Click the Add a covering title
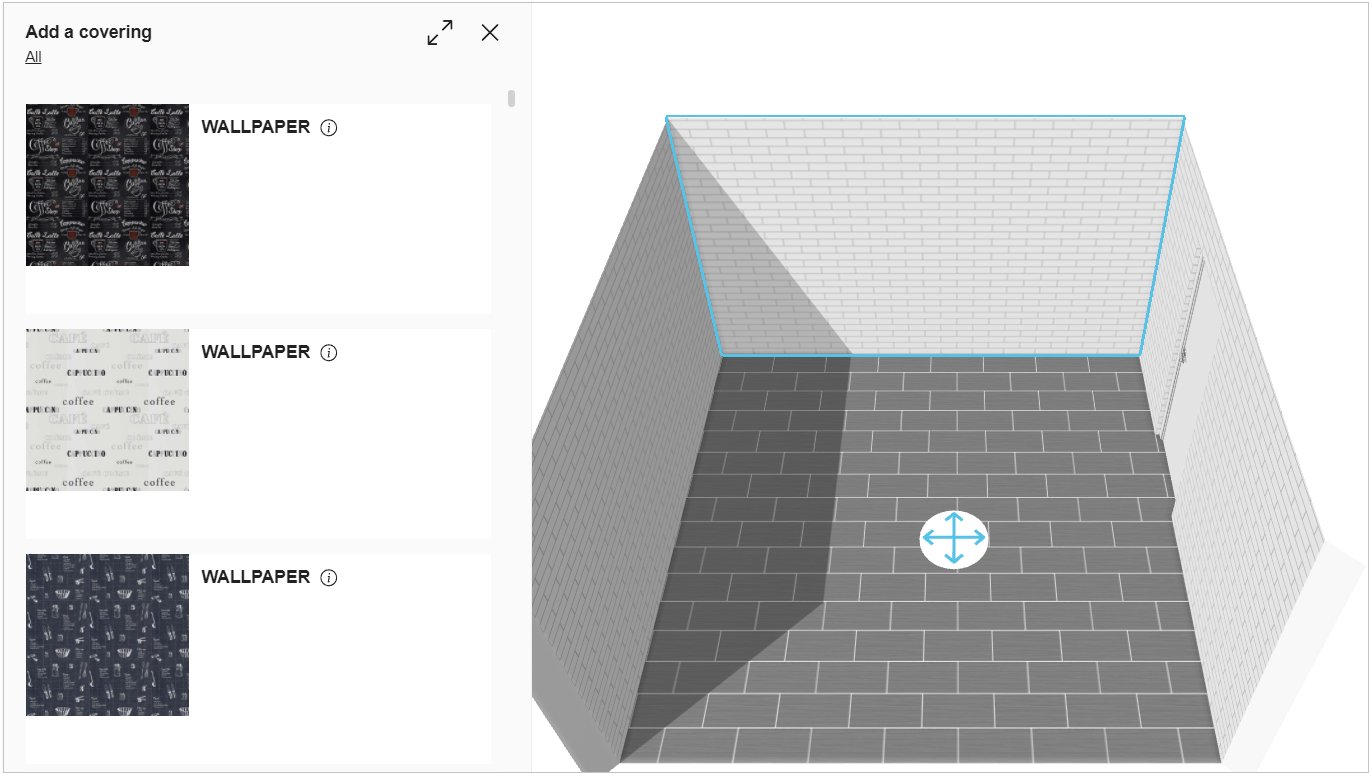 [x=87, y=32]
